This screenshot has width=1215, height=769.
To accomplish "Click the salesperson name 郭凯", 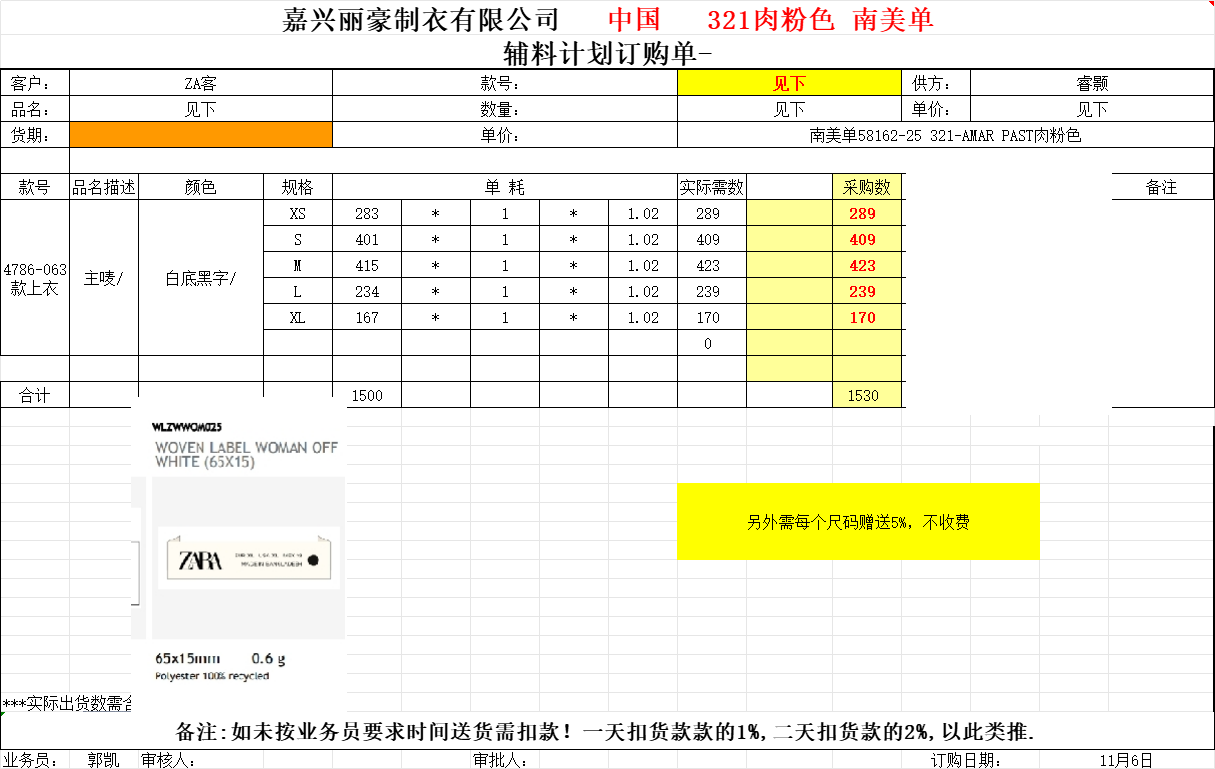I will [104, 760].
